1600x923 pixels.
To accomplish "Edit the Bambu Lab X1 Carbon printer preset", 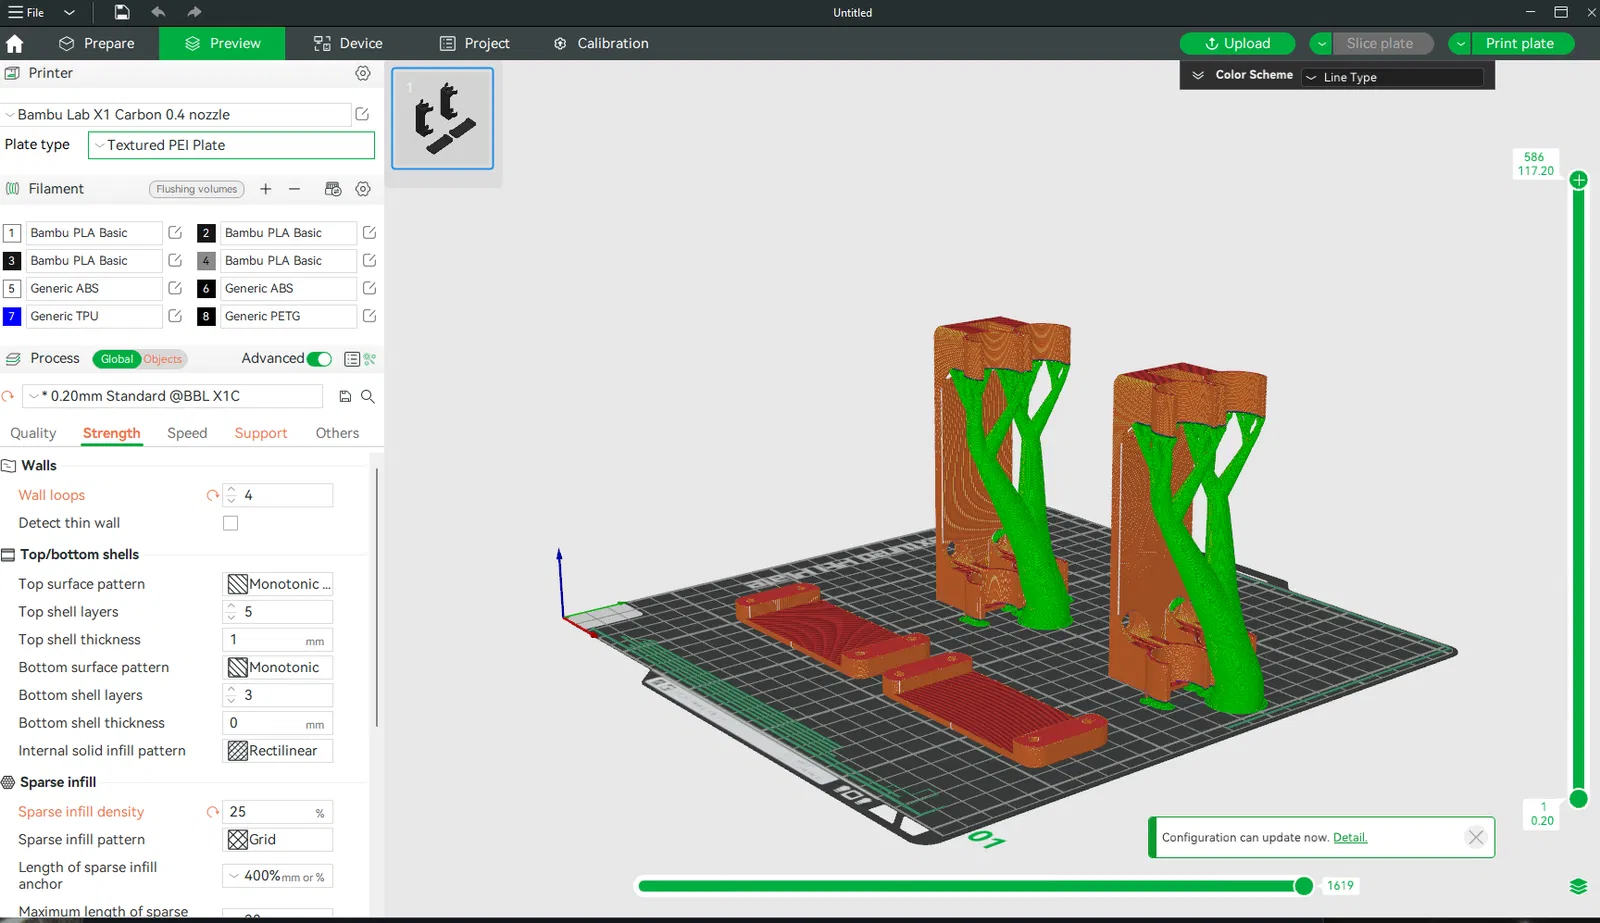I will pos(362,115).
